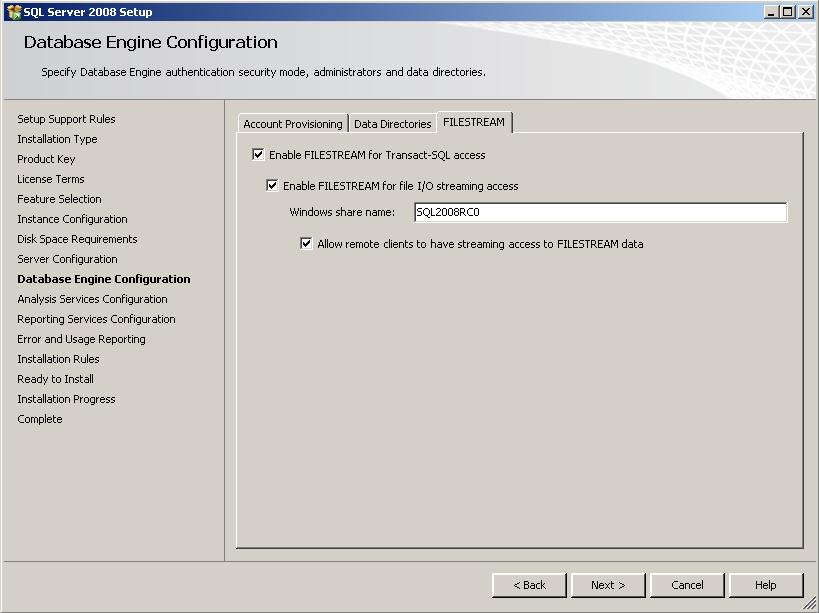Click bold Database Engine Configuration sidebar step
The height and width of the screenshot is (613, 819).
click(104, 279)
